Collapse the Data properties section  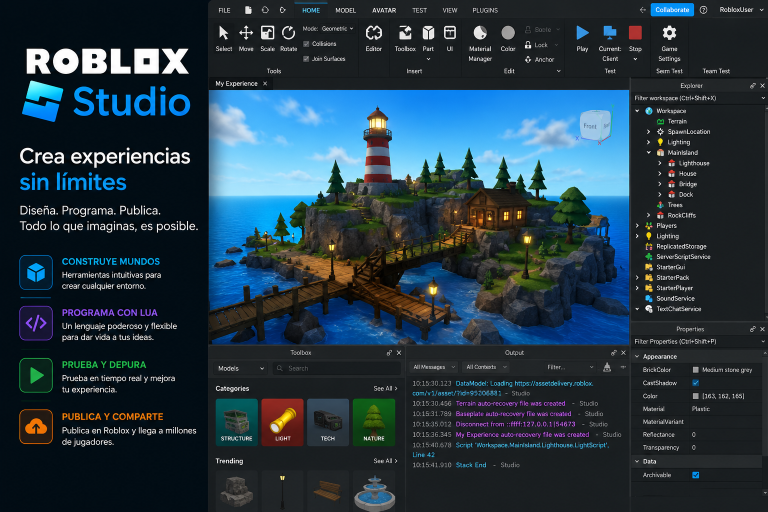click(637, 462)
